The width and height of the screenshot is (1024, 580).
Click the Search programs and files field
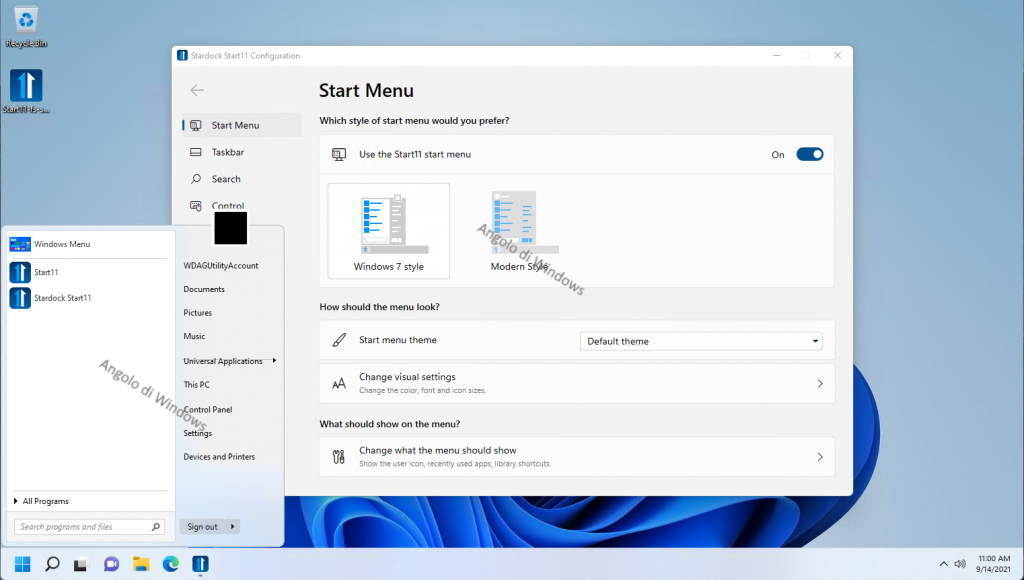82,526
